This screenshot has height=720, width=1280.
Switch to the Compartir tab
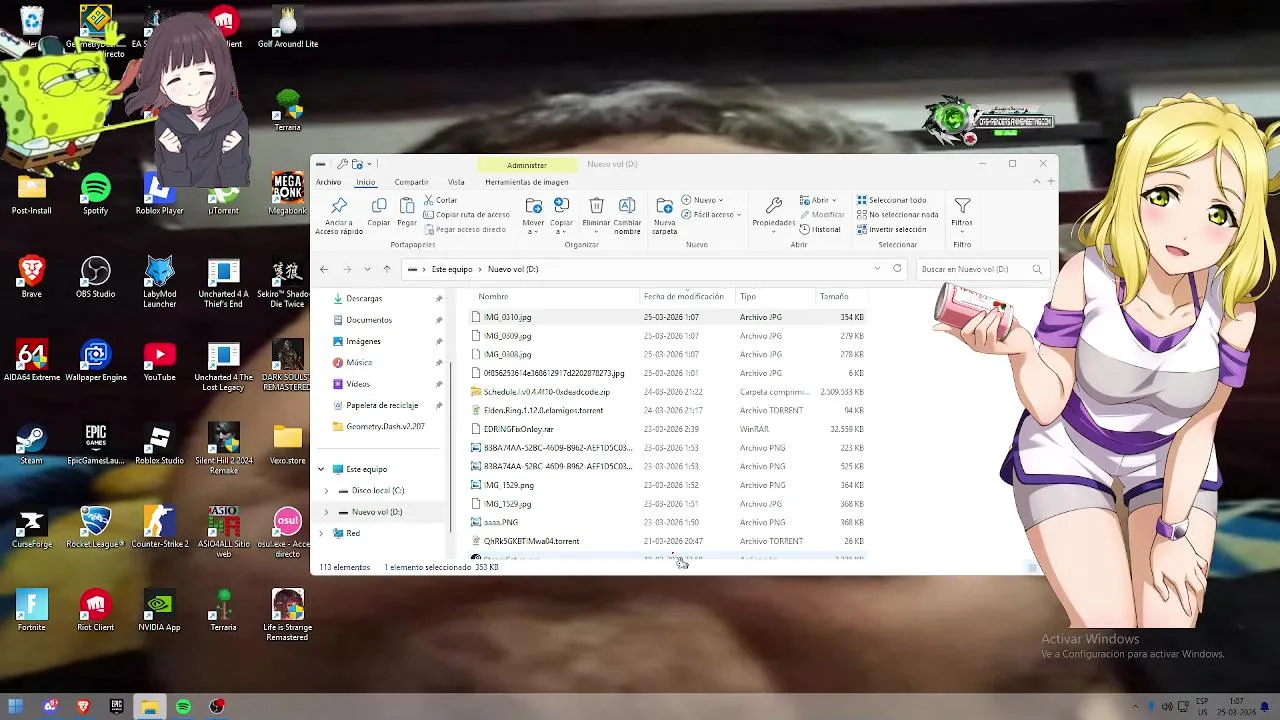point(411,182)
